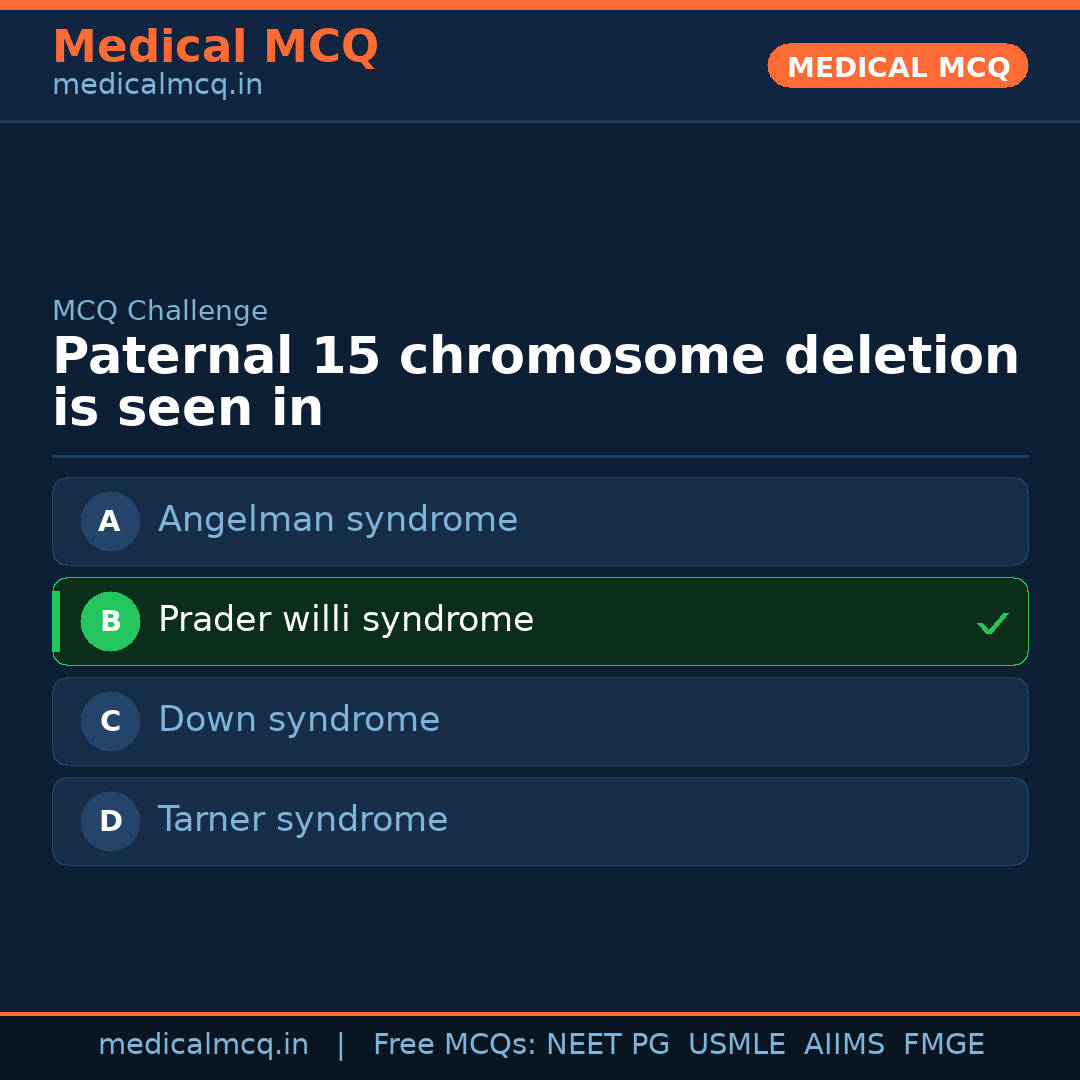Click the green checkmark icon
This screenshot has width=1080, height=1080.
pyautogui.click(x=992, y=623)
